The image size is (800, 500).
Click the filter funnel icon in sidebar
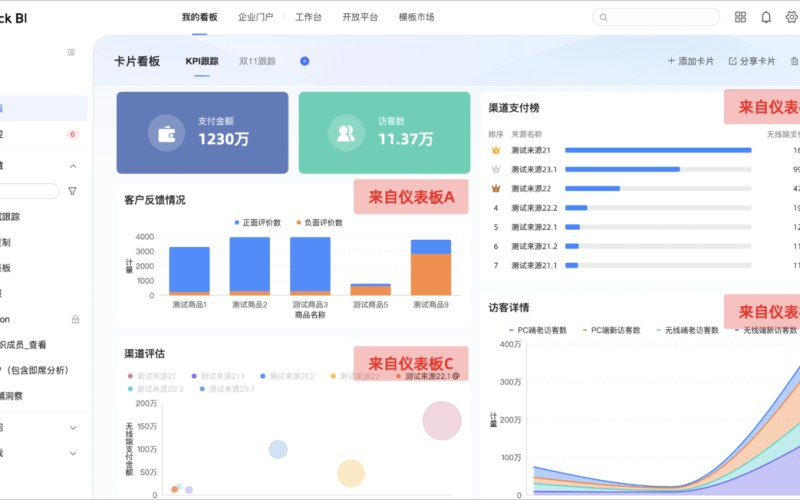point(72,191)
